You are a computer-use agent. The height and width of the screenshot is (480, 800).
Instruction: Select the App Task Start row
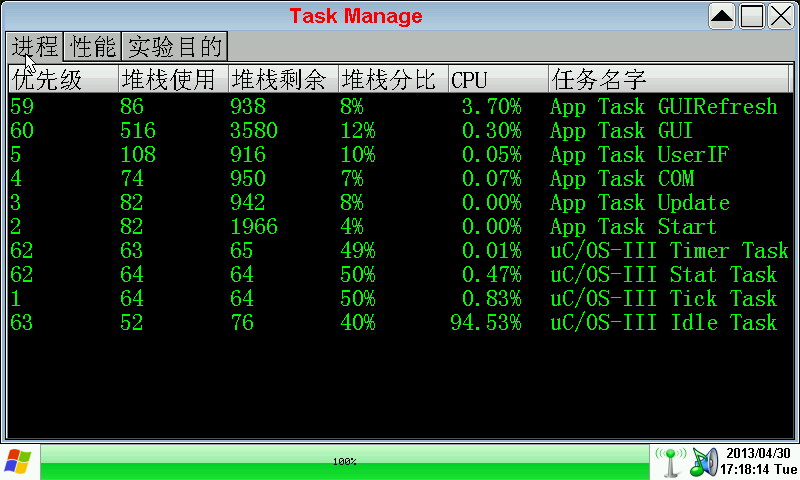[x=399, y=227]
